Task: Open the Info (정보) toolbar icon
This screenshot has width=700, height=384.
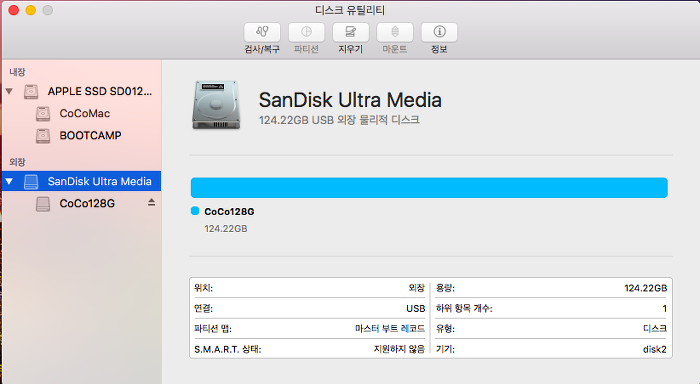Action: coord(439,32)
